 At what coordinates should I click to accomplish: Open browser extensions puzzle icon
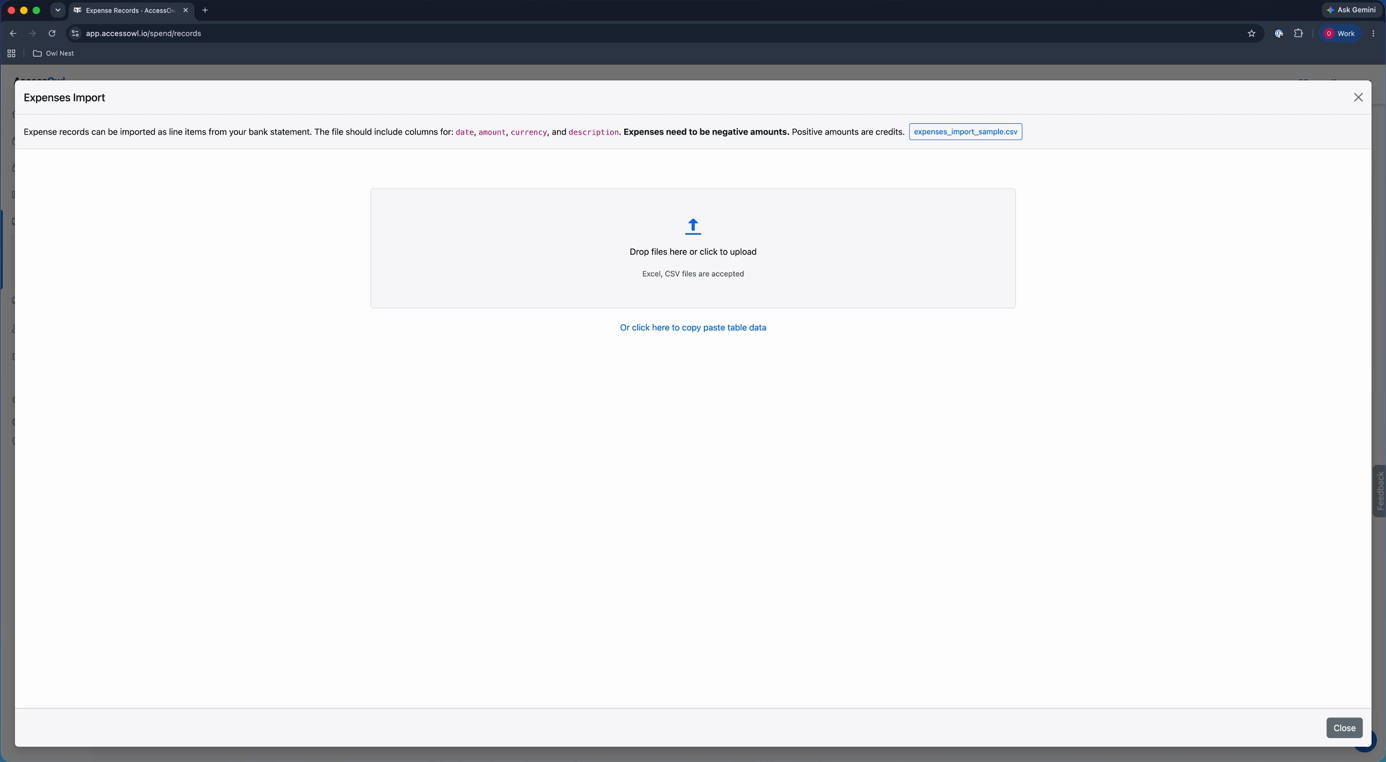[1298, 33]
